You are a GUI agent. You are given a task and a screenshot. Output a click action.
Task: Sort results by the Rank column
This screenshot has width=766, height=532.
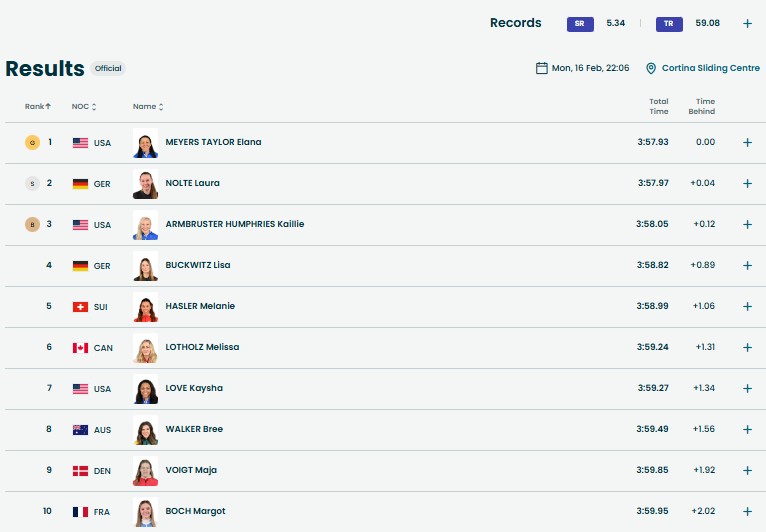coord(38,106)
